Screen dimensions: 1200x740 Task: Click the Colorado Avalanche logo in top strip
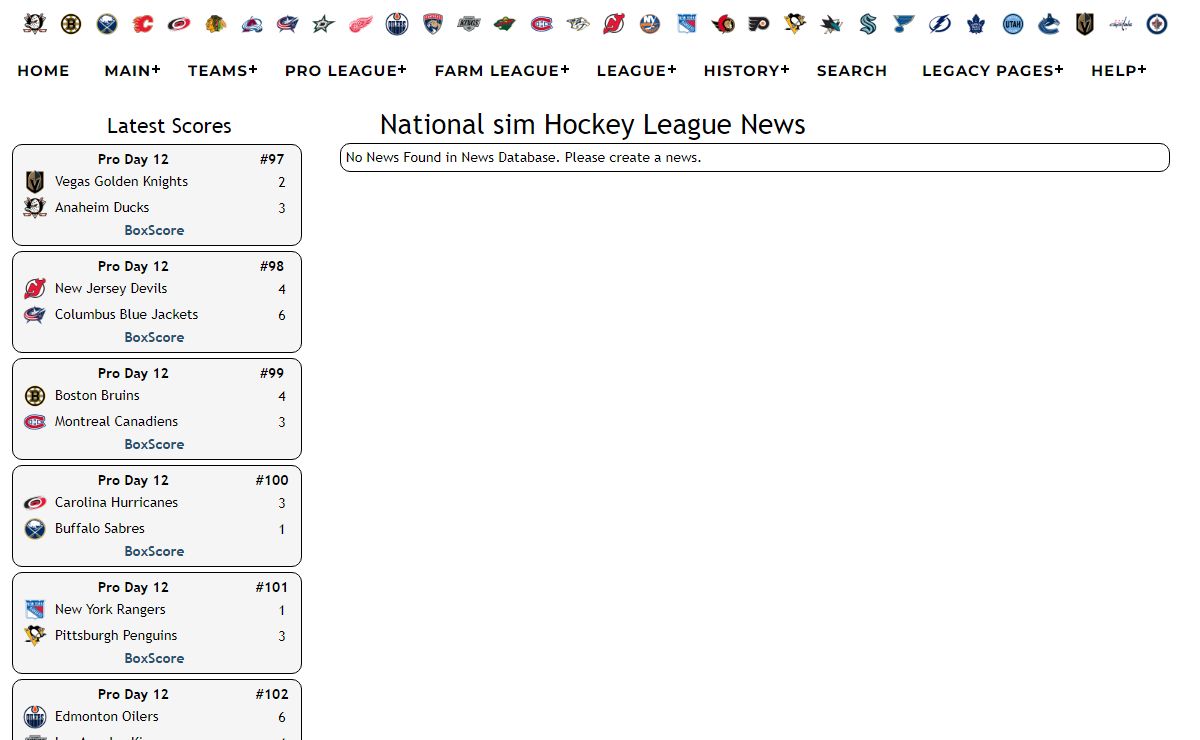252,24
